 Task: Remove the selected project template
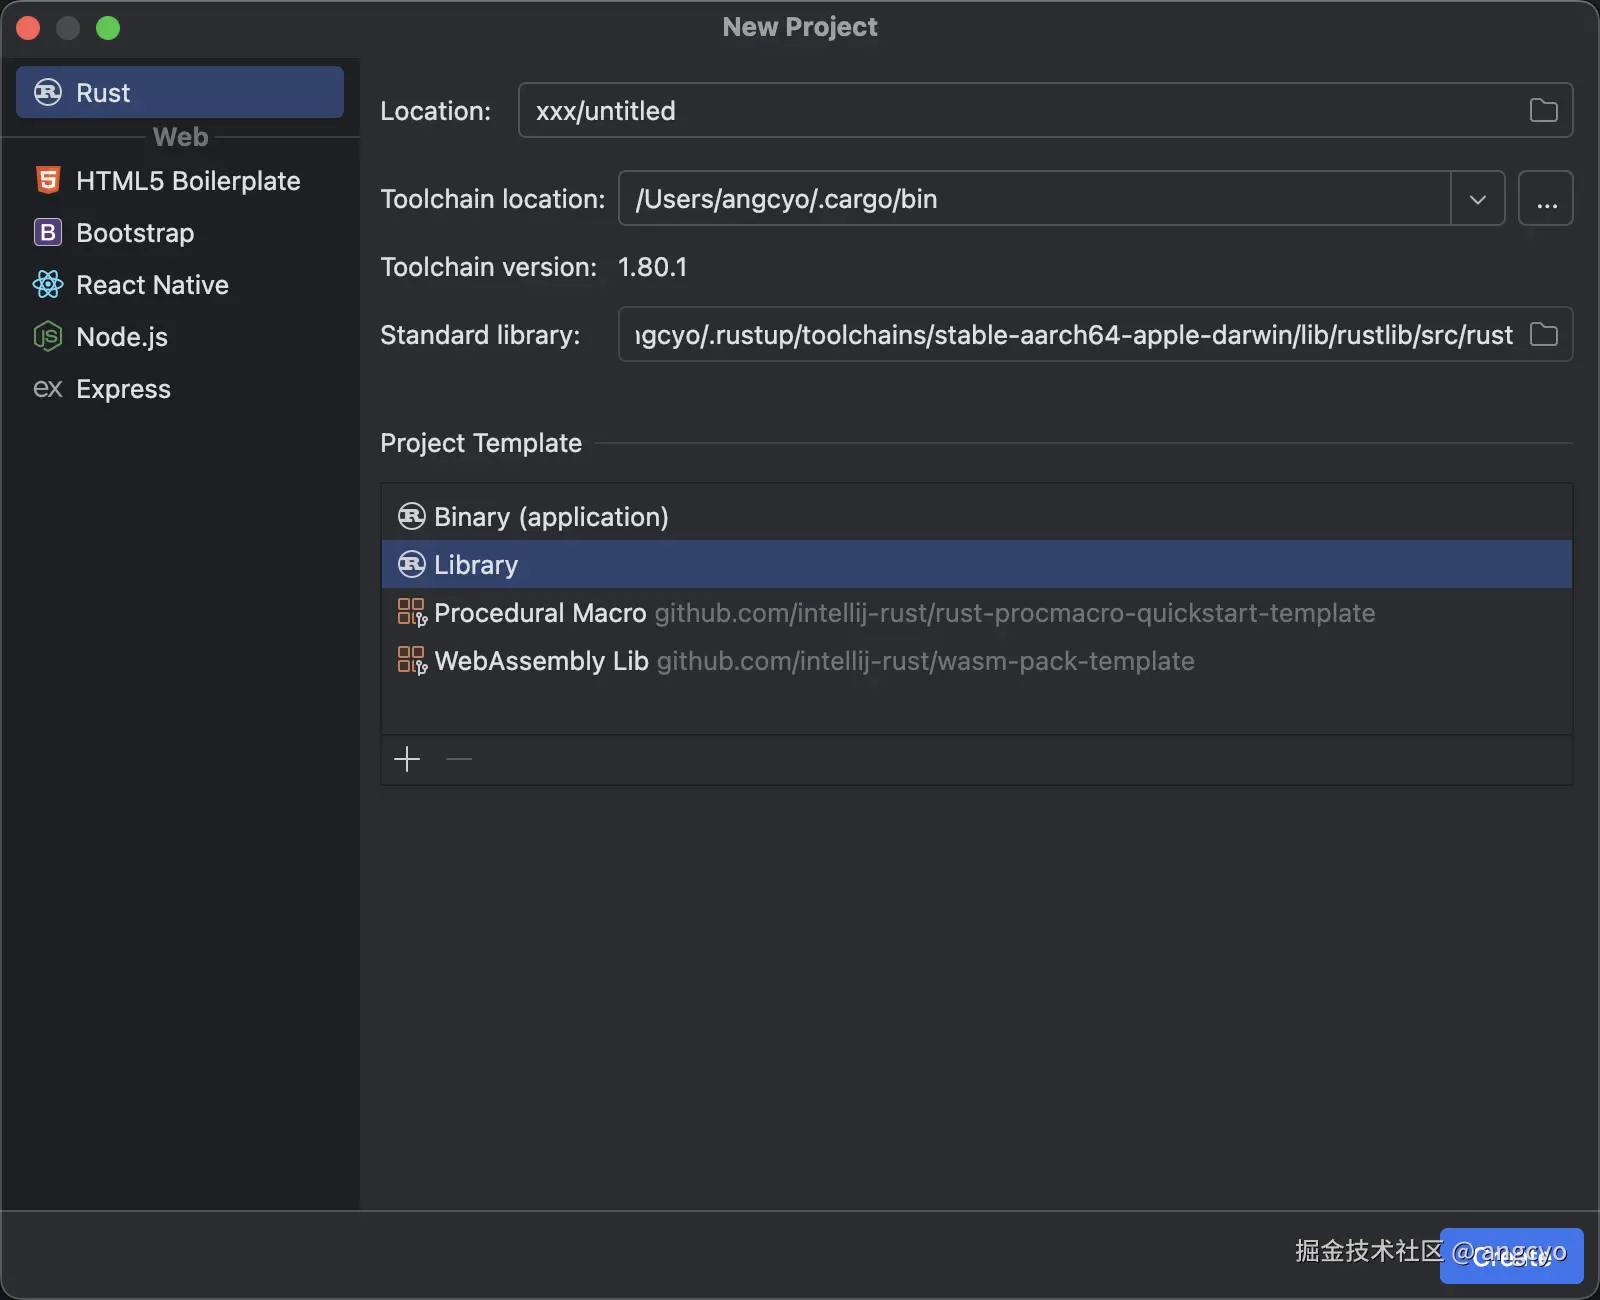459,760
